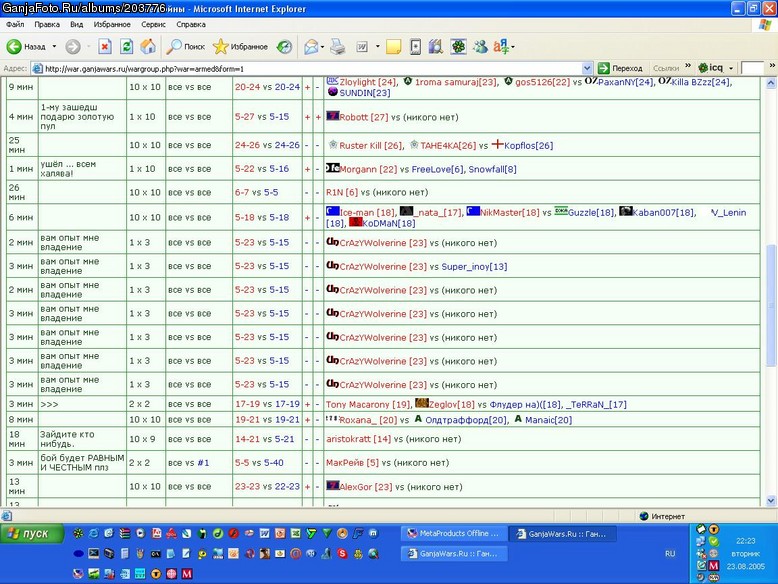The width and height of the screenshot is (778, 584).
Task: Open the Ice-man [18] player link
Action: click(368, 213)
